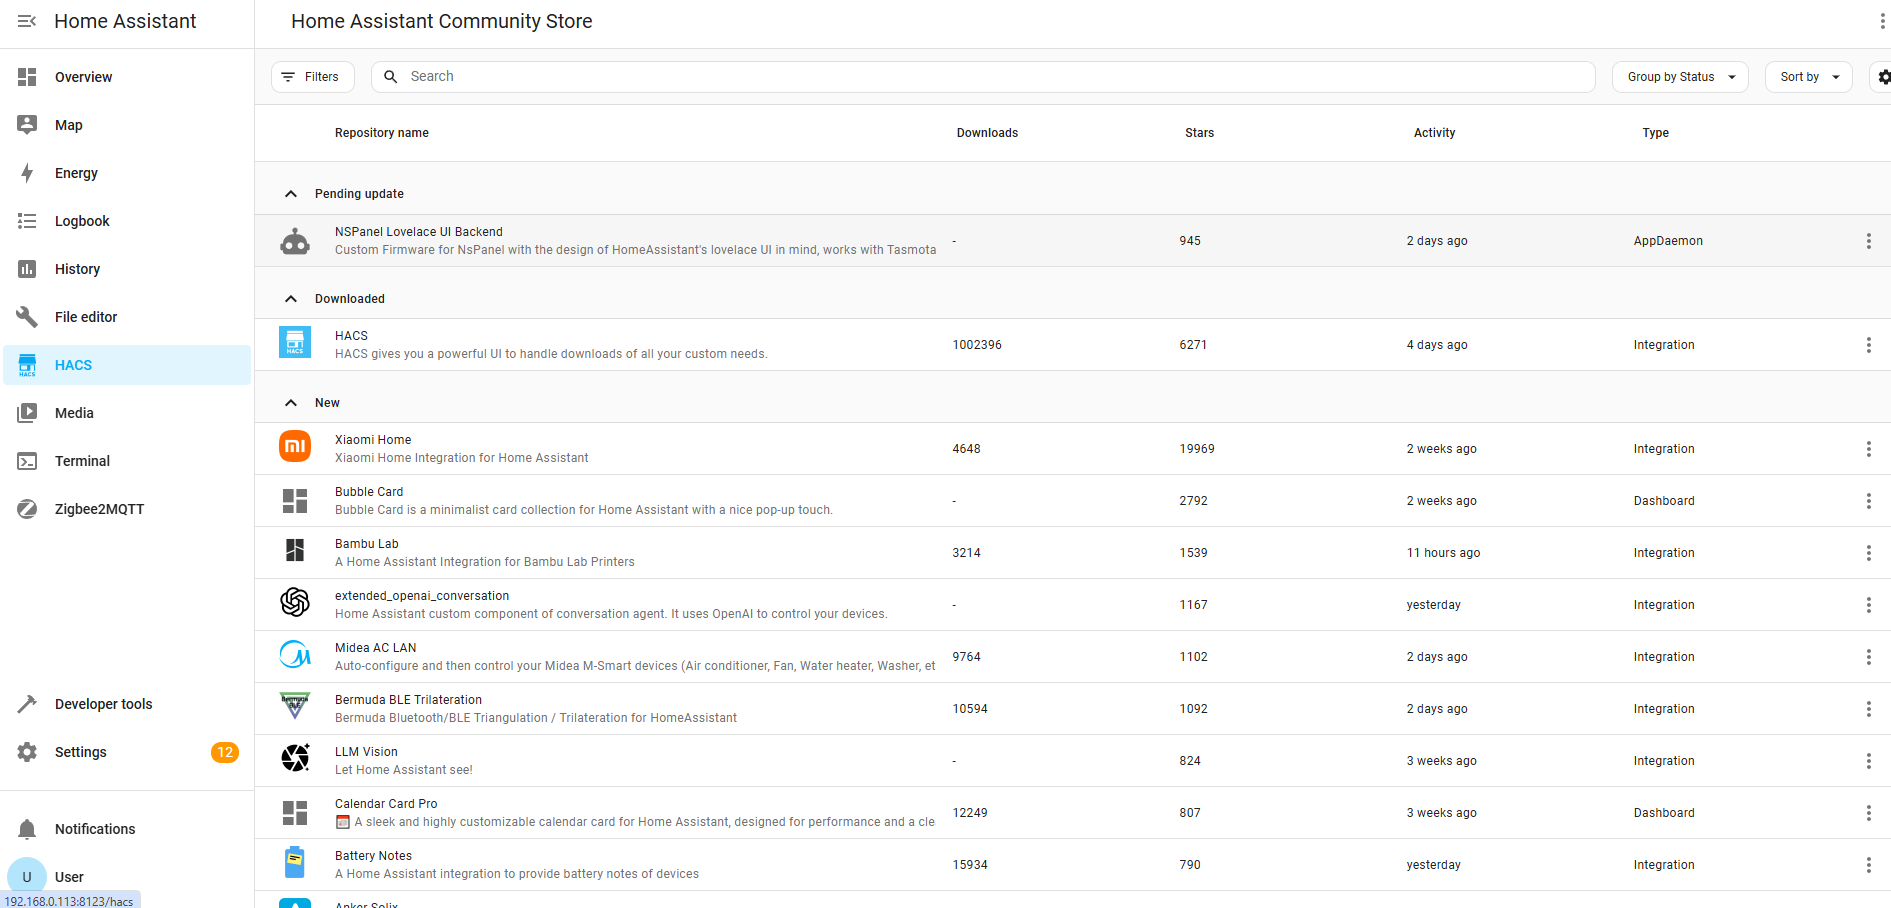This screenshot has height=908, width=1891.
Task: Click the search magnifier icon
Action: (x=391, y=77)
